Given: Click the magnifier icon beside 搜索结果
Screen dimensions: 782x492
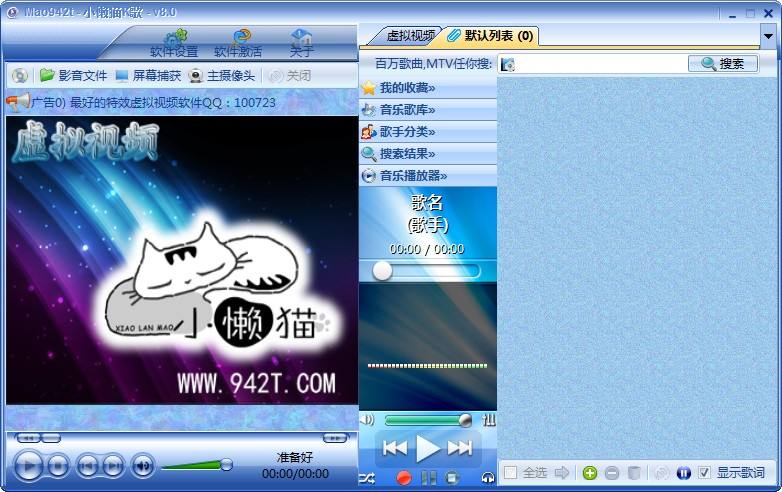Looking at the screenshot, I should point(369,154).
